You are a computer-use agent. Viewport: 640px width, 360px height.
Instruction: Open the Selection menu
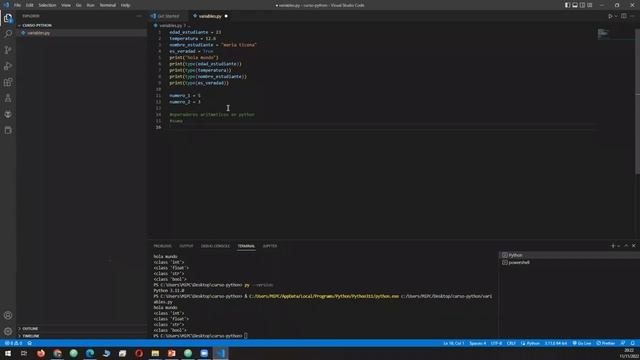(x=47, y=5)
